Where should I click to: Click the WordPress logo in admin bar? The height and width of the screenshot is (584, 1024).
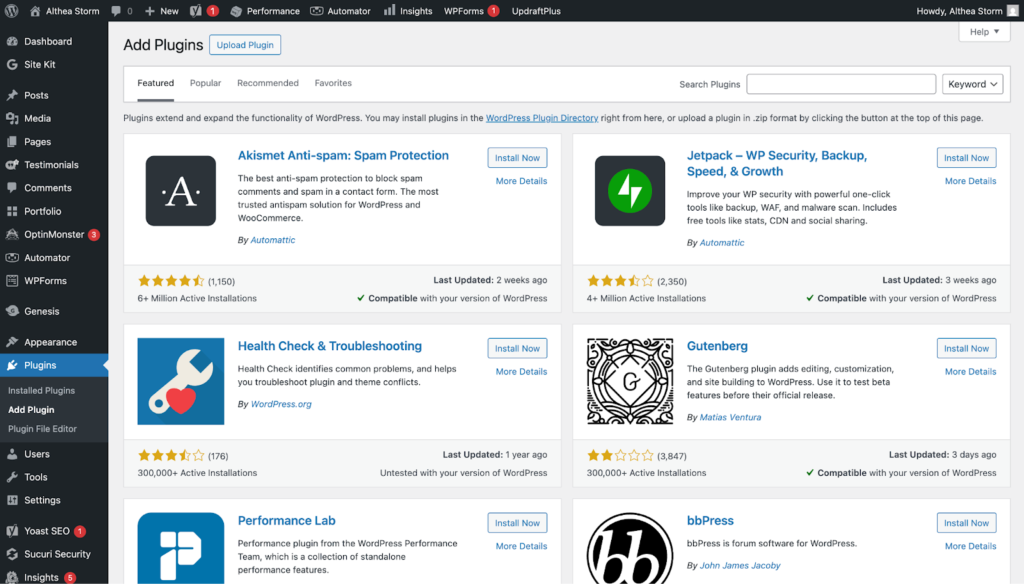point(13,11)
